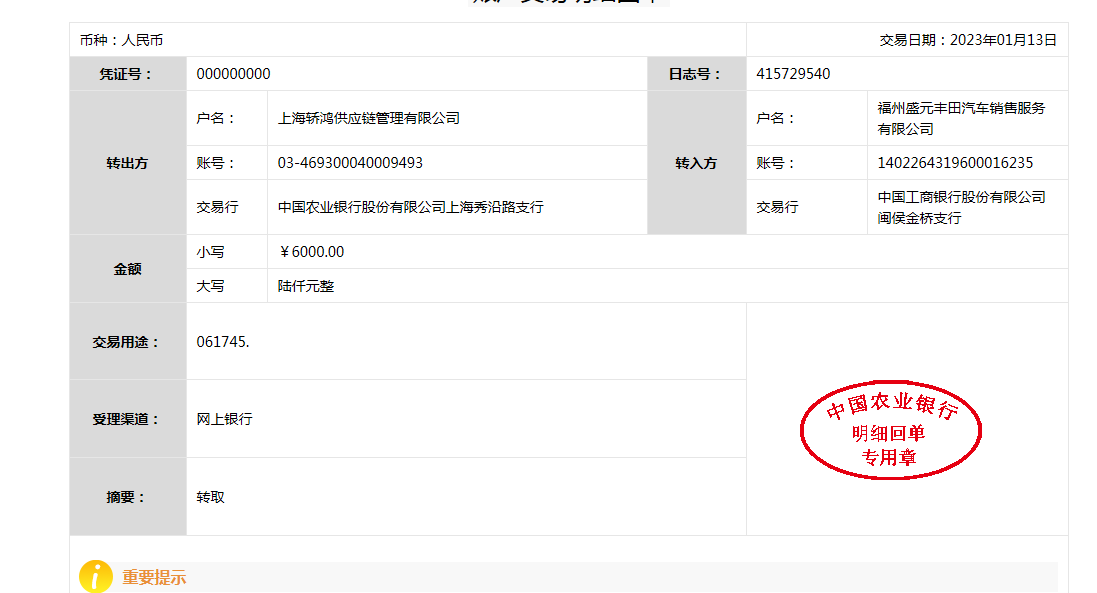This screenshot has width=1097, height=593.
Task: Select the amount ¥6000.00
Action: click(x=311, y=252)
